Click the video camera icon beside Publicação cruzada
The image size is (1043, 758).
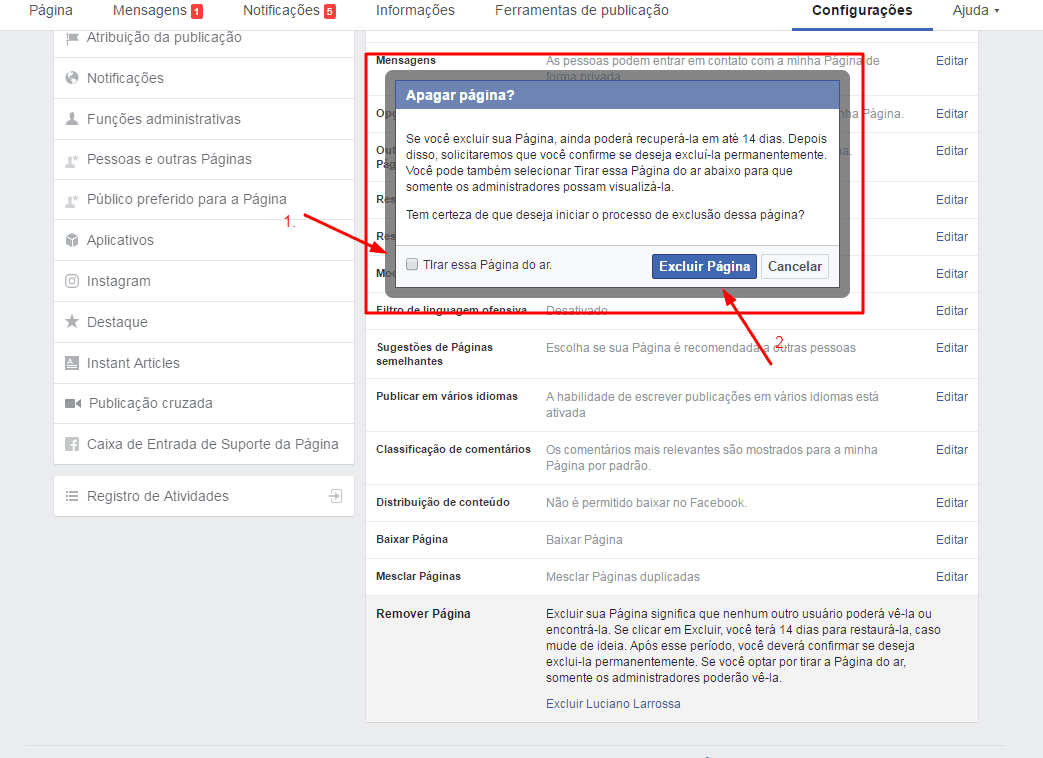pyautogui.click(x=73, y=404)
